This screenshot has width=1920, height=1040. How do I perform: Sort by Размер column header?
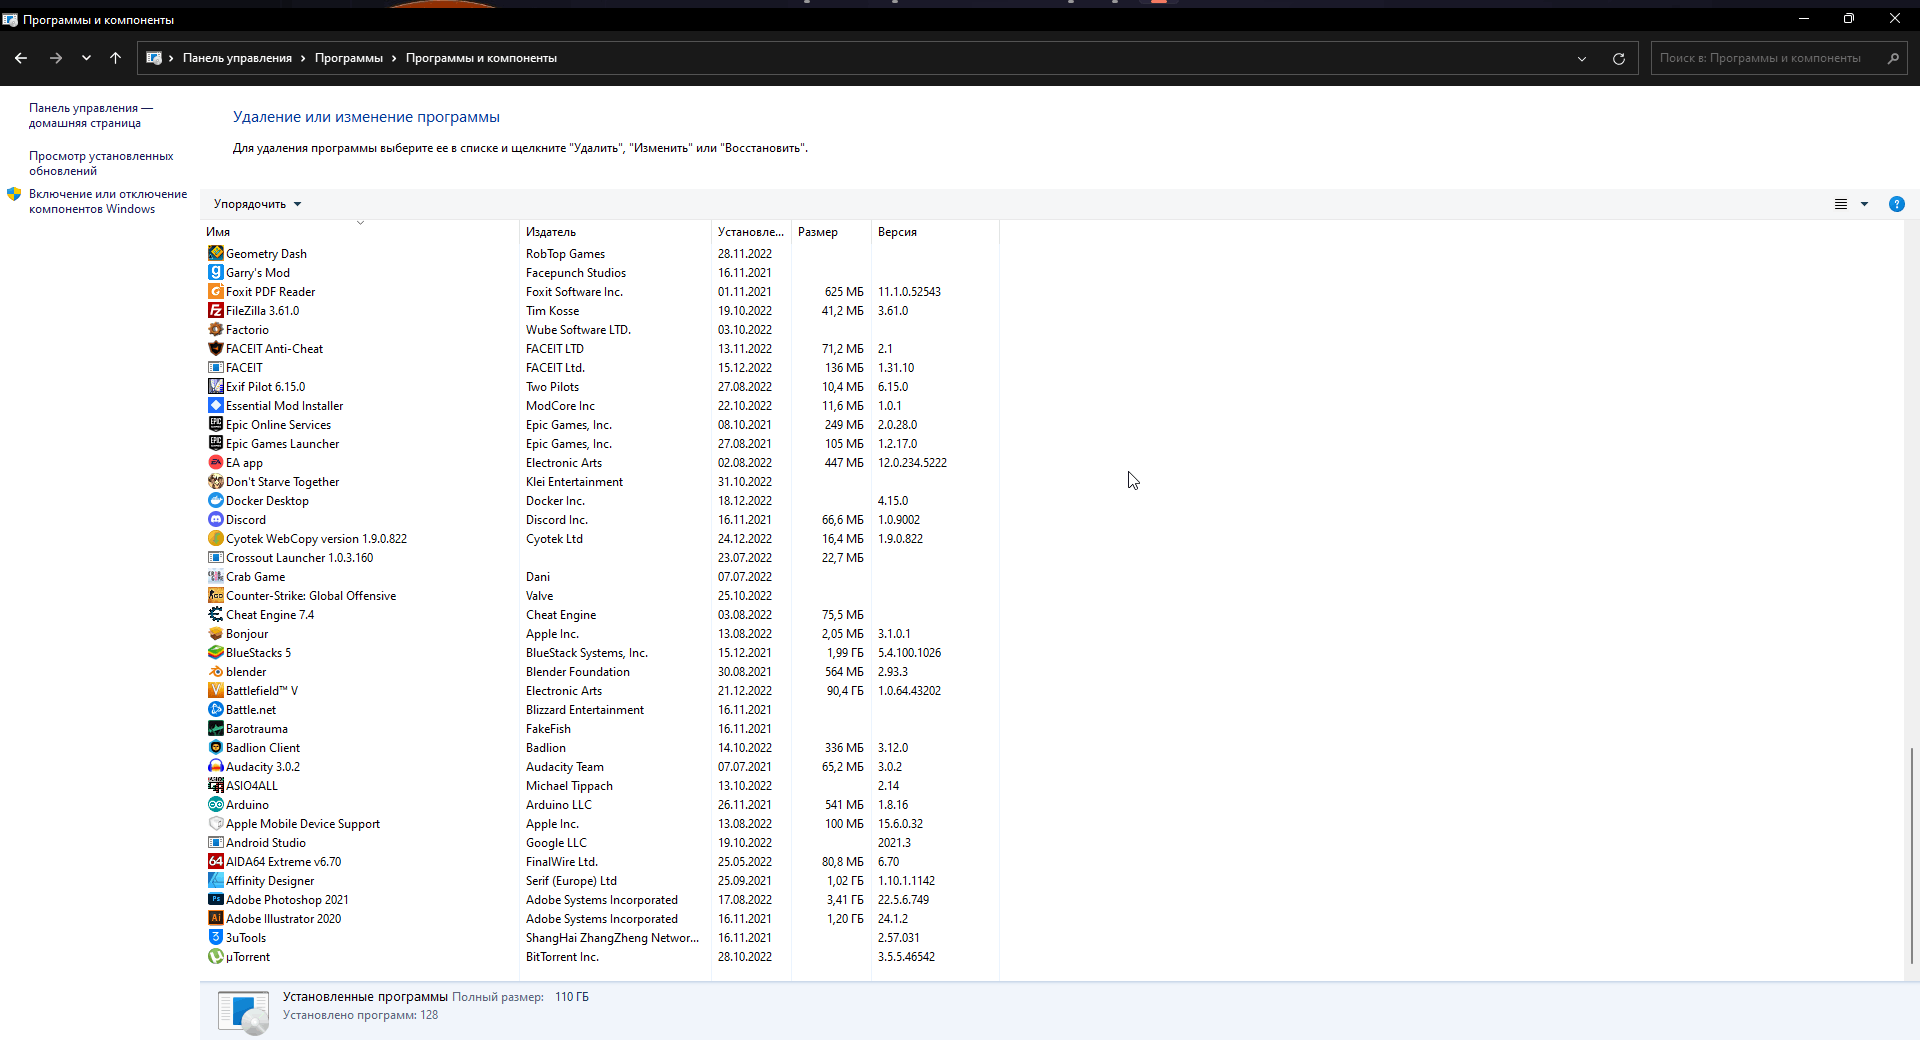point(831,232)
